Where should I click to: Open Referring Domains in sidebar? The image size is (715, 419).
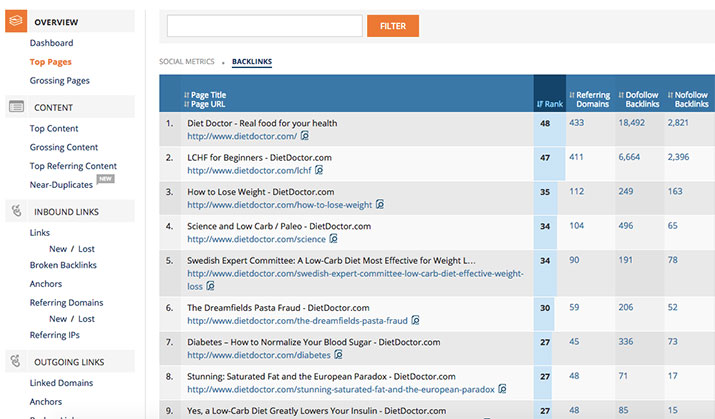tap(67, 303)
